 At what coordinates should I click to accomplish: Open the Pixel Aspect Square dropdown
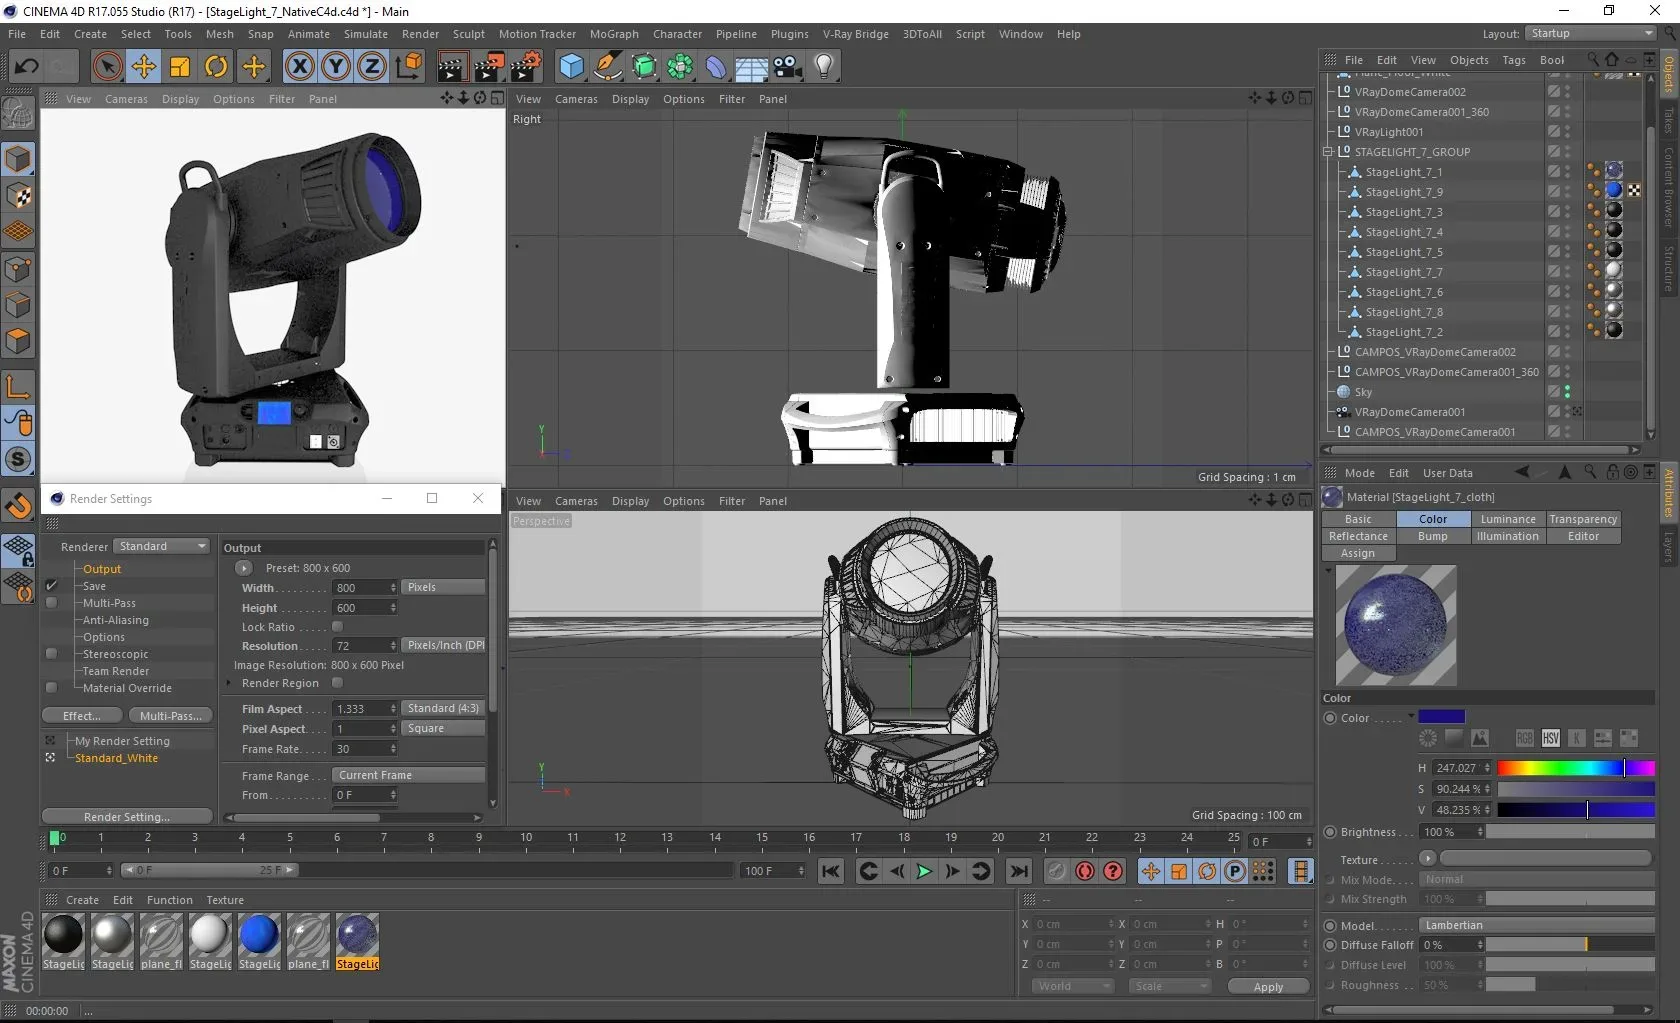tap(443, 728)
